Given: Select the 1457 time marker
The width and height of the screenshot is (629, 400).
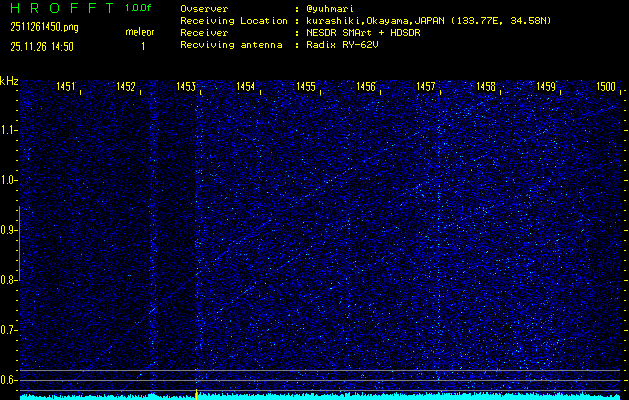Looking at the screenshot, I should 426,87.
